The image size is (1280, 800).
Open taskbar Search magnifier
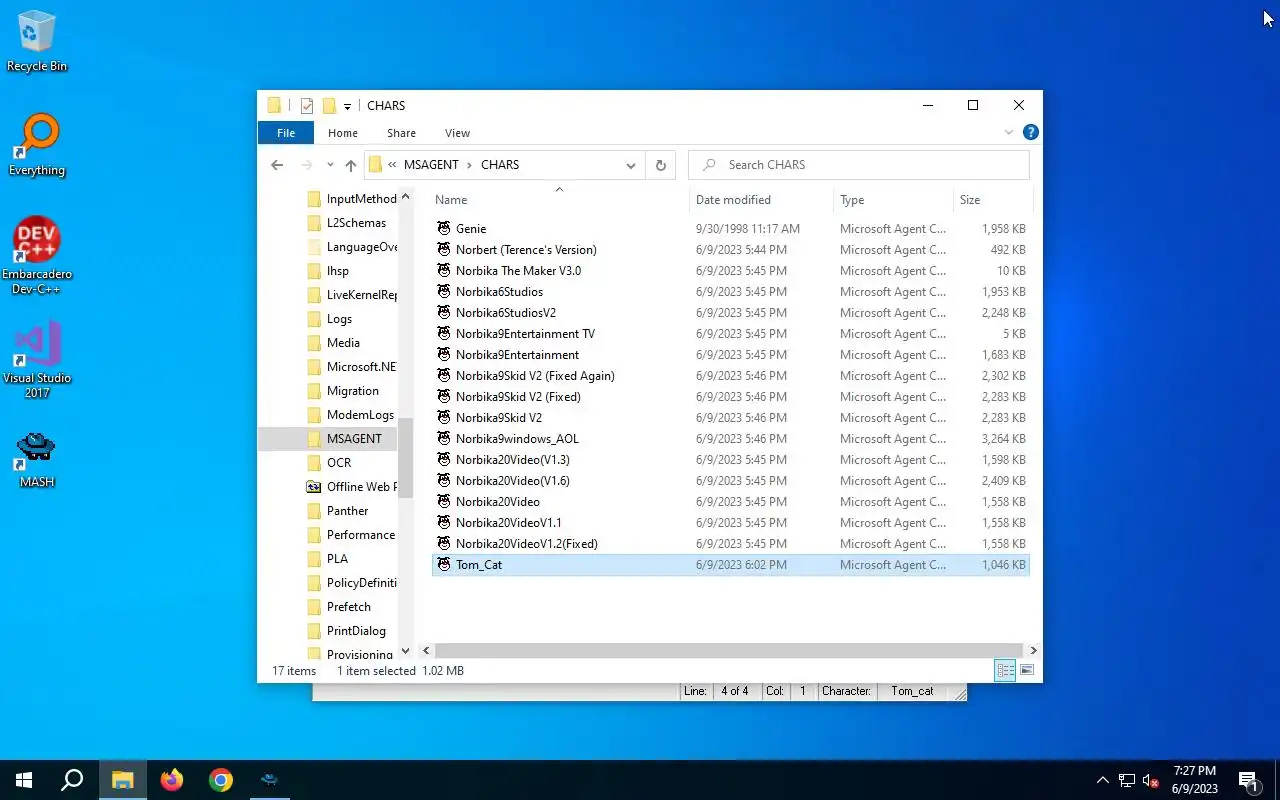[72, 780]
